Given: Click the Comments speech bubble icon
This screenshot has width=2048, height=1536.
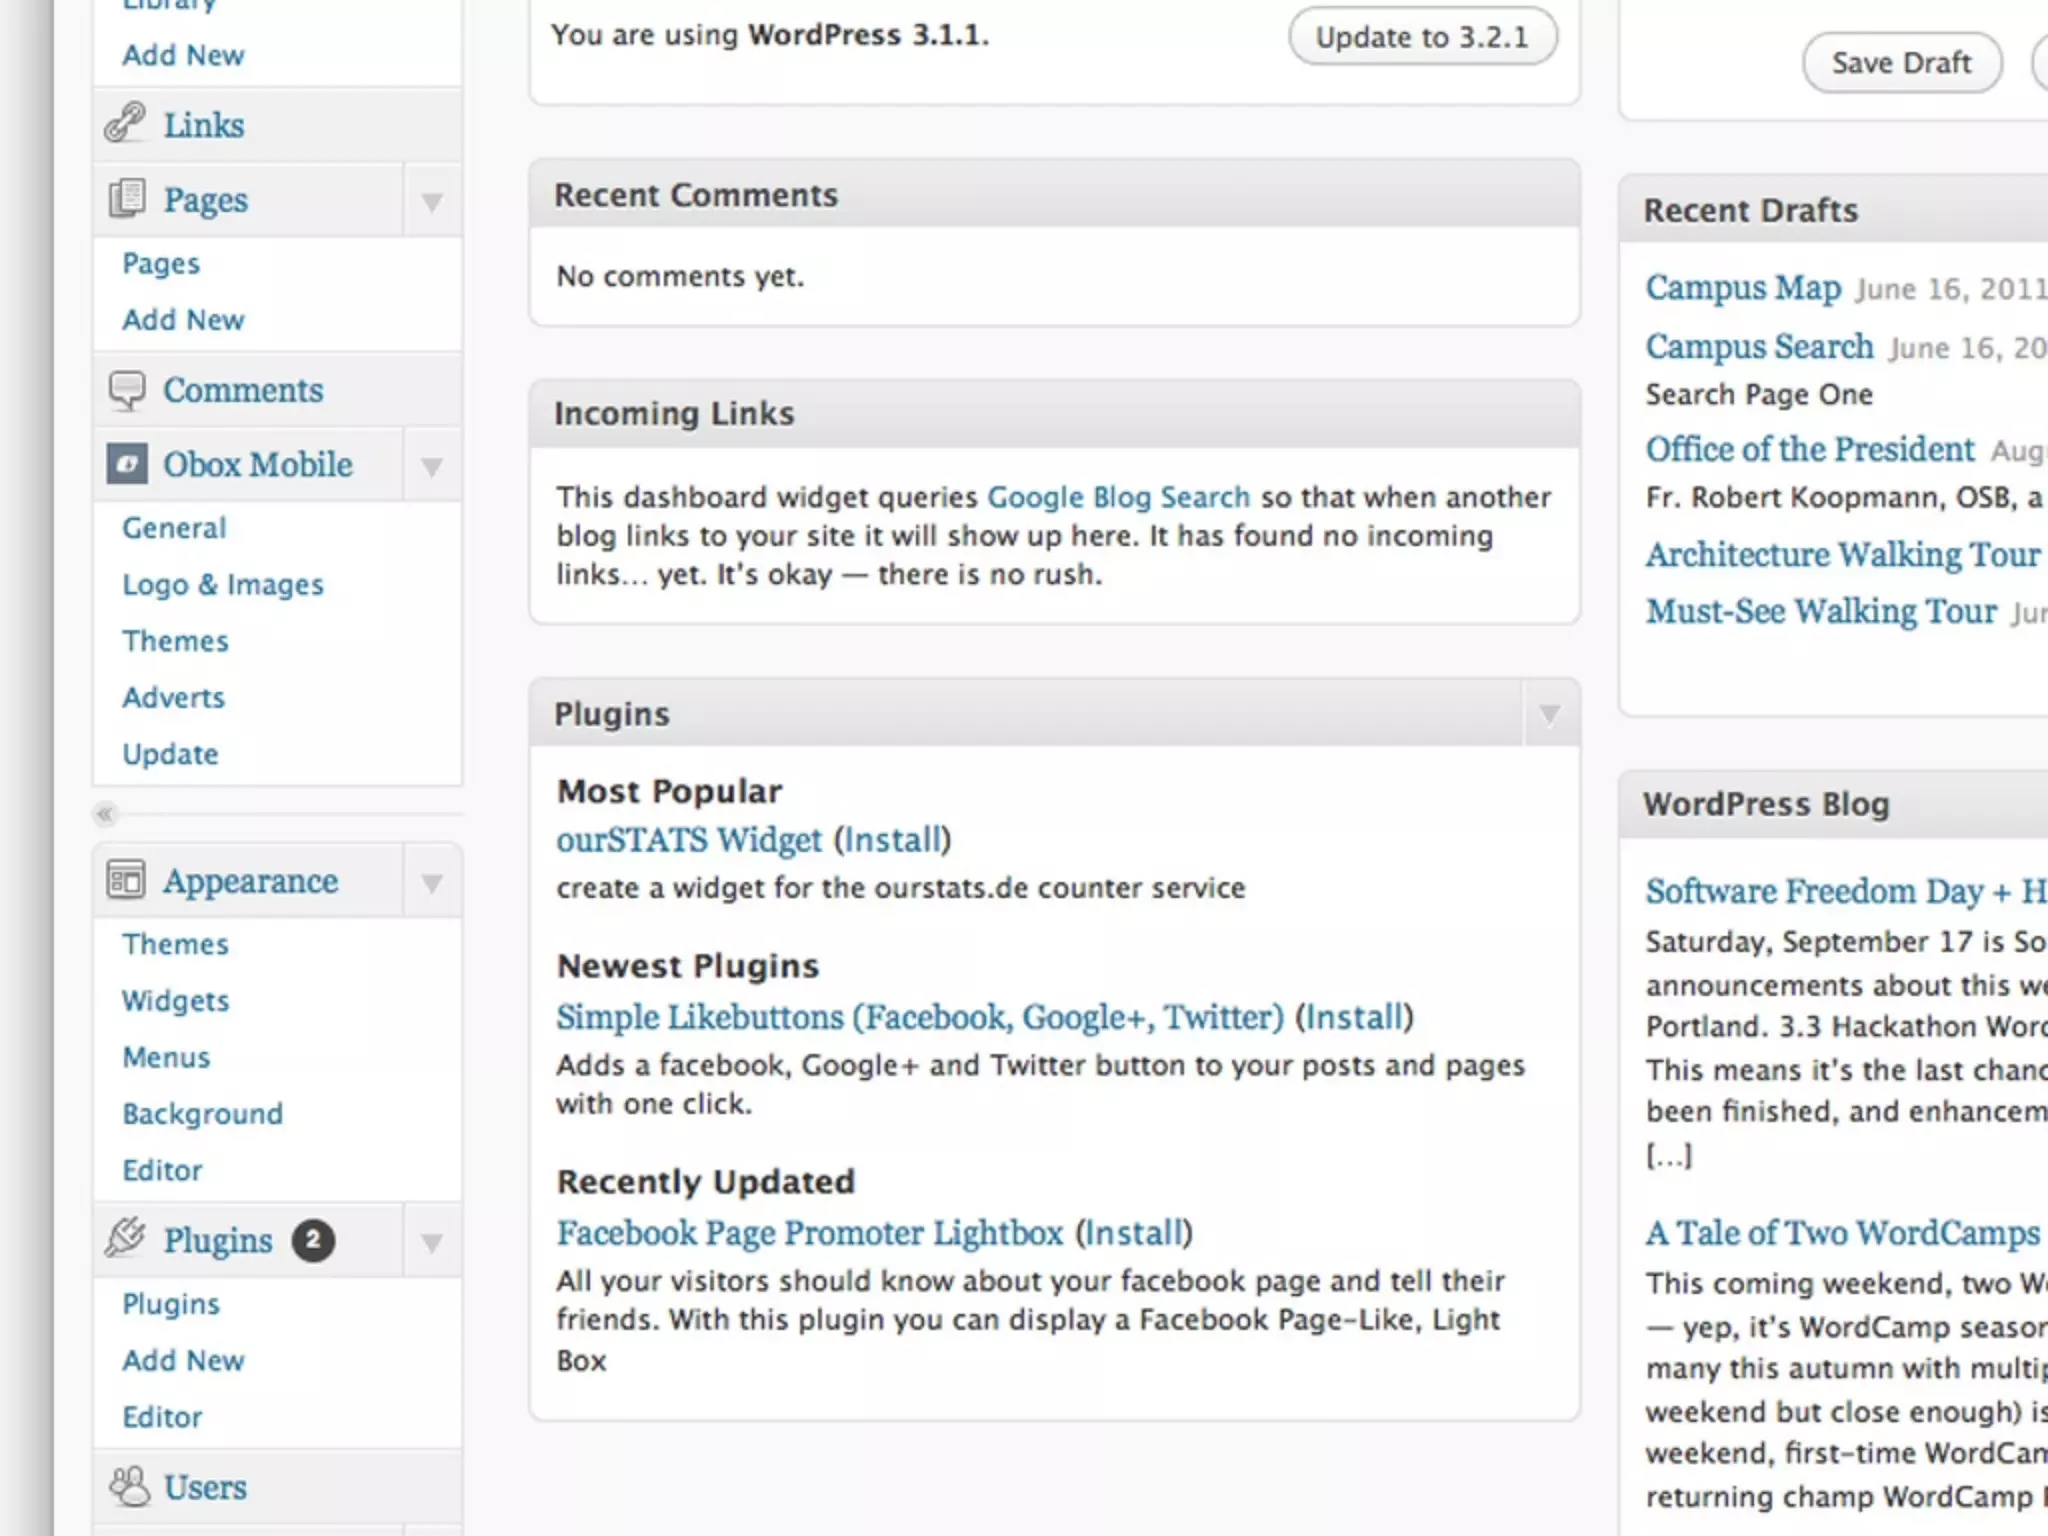Looking at the screenshot, I should [127, 390].
